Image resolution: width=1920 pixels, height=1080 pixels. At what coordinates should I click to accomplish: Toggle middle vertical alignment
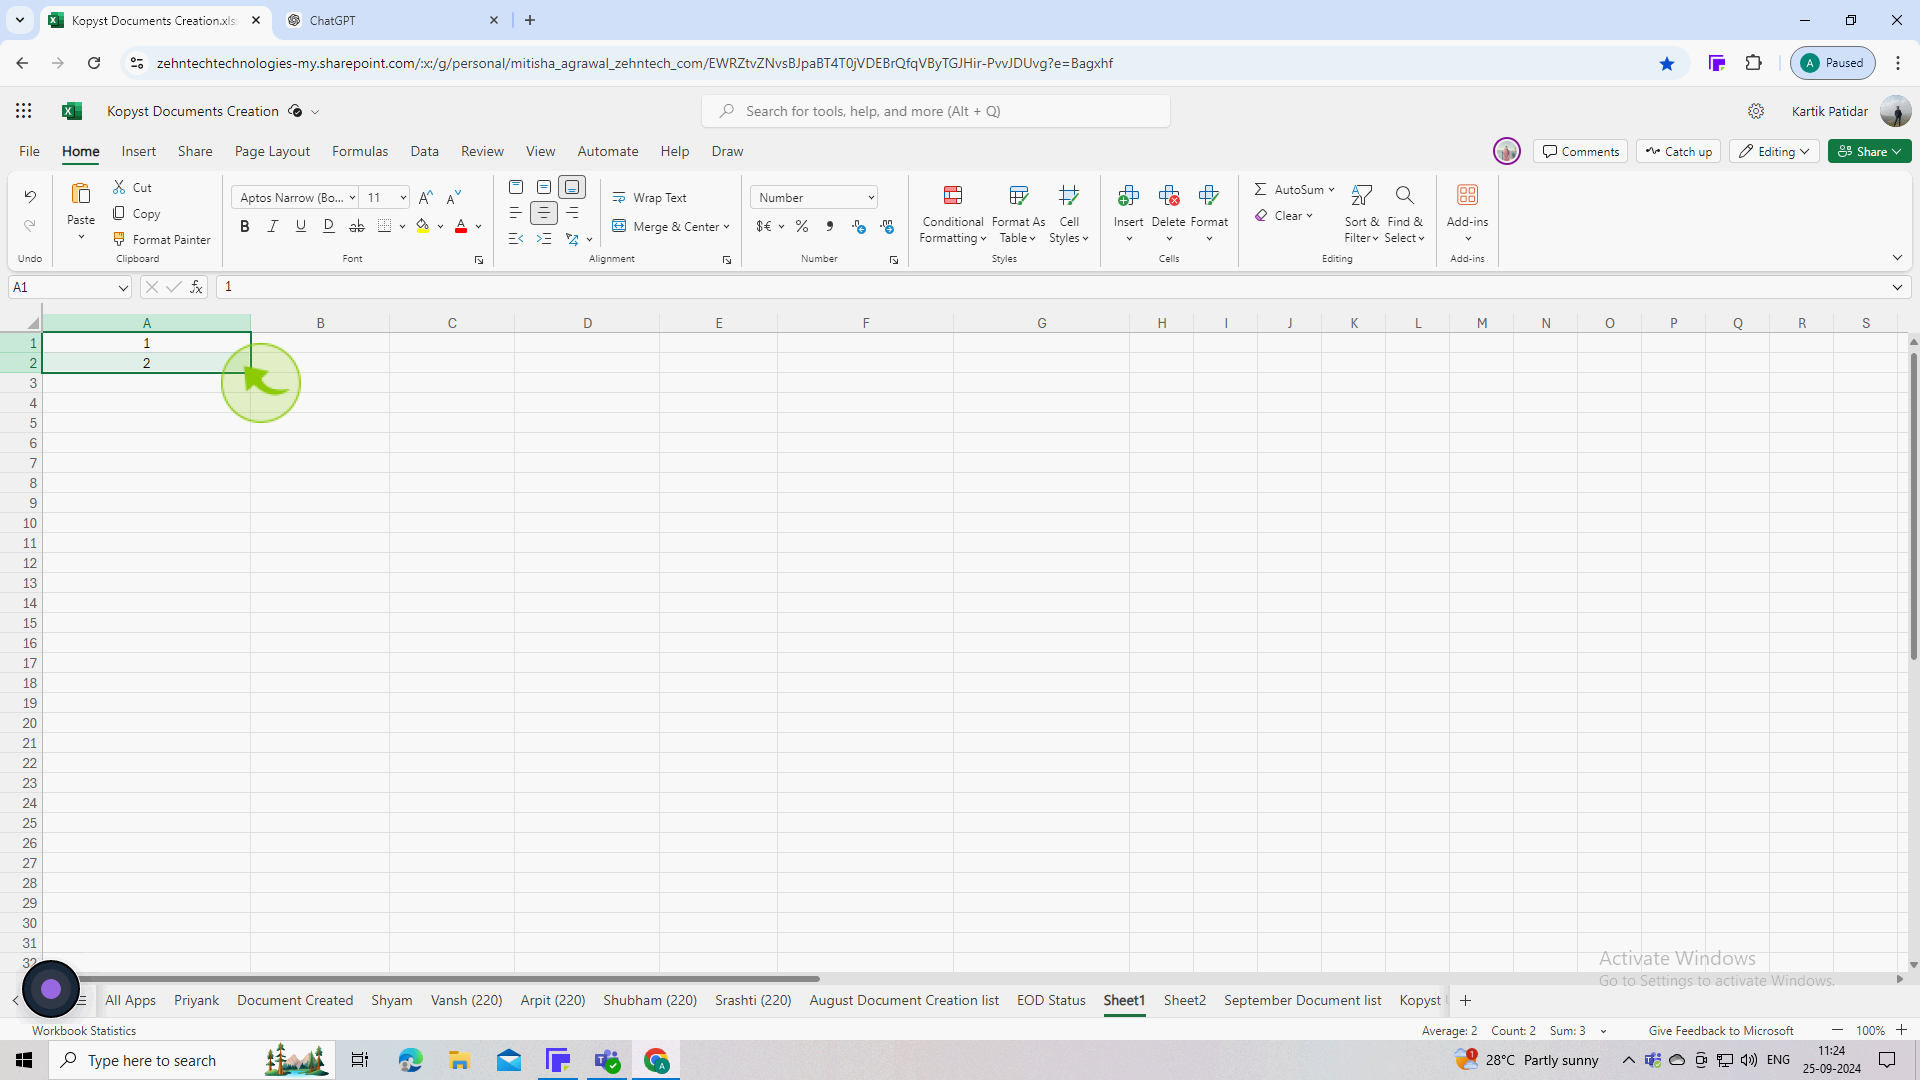[544, 187]
